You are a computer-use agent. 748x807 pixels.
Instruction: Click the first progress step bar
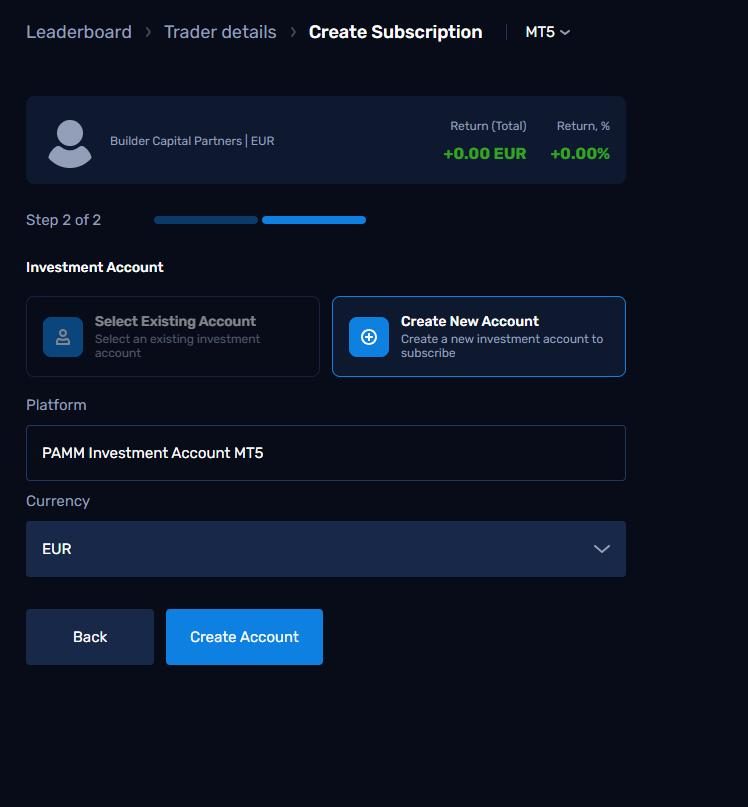click(x=206, y=220)
